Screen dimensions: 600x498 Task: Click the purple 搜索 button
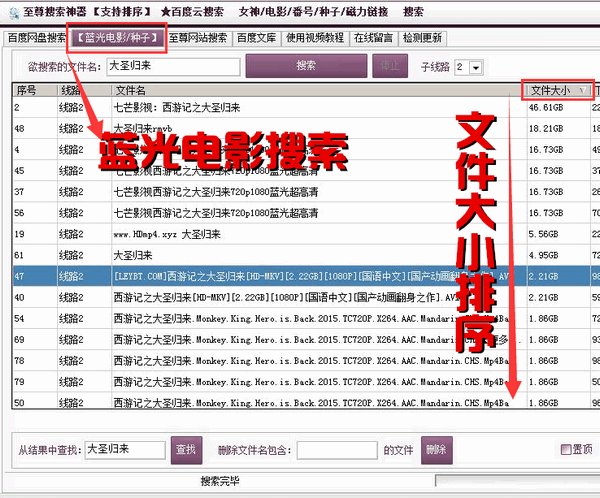(x=306, y=65)
